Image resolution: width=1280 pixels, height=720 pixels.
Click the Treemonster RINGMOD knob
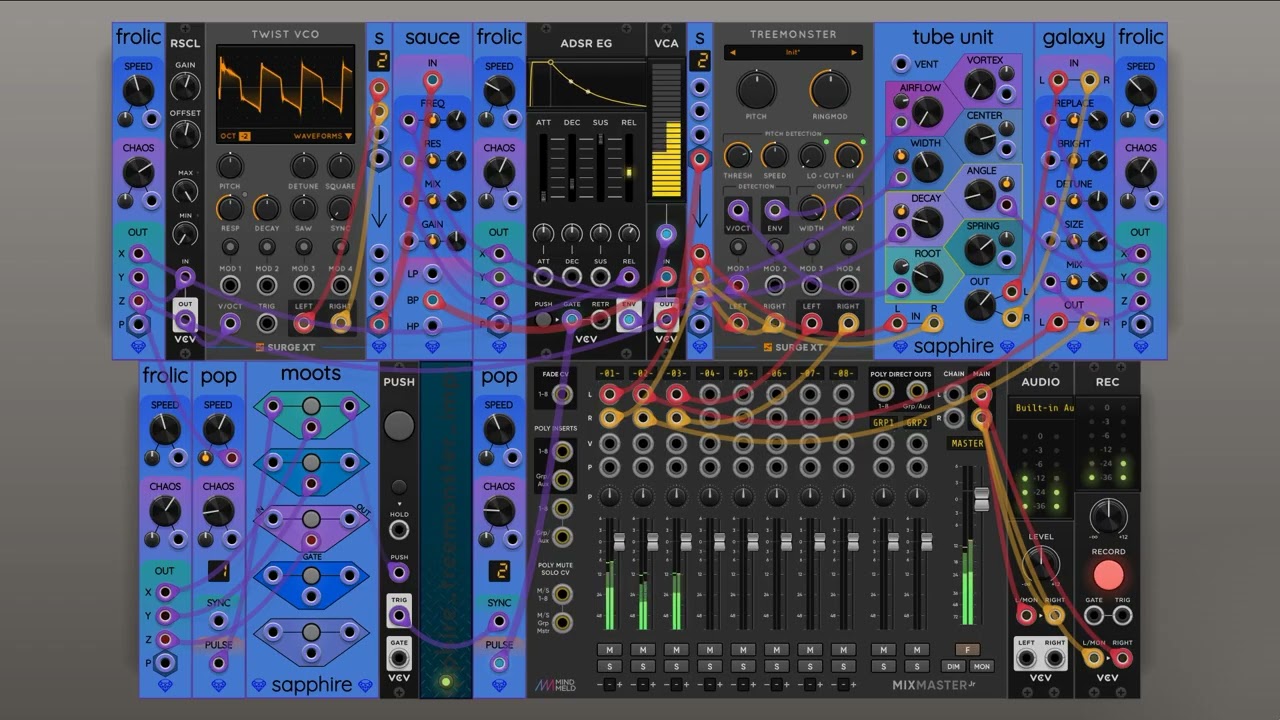click(x=830, y=90)
